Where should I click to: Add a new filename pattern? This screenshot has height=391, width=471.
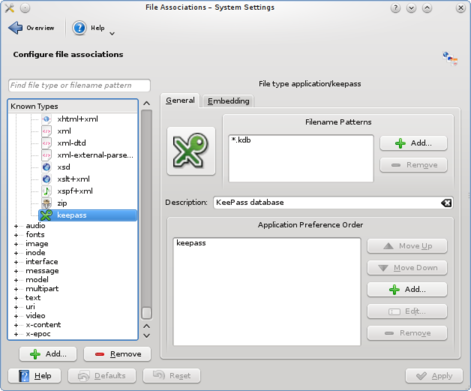tap(413, 143)
